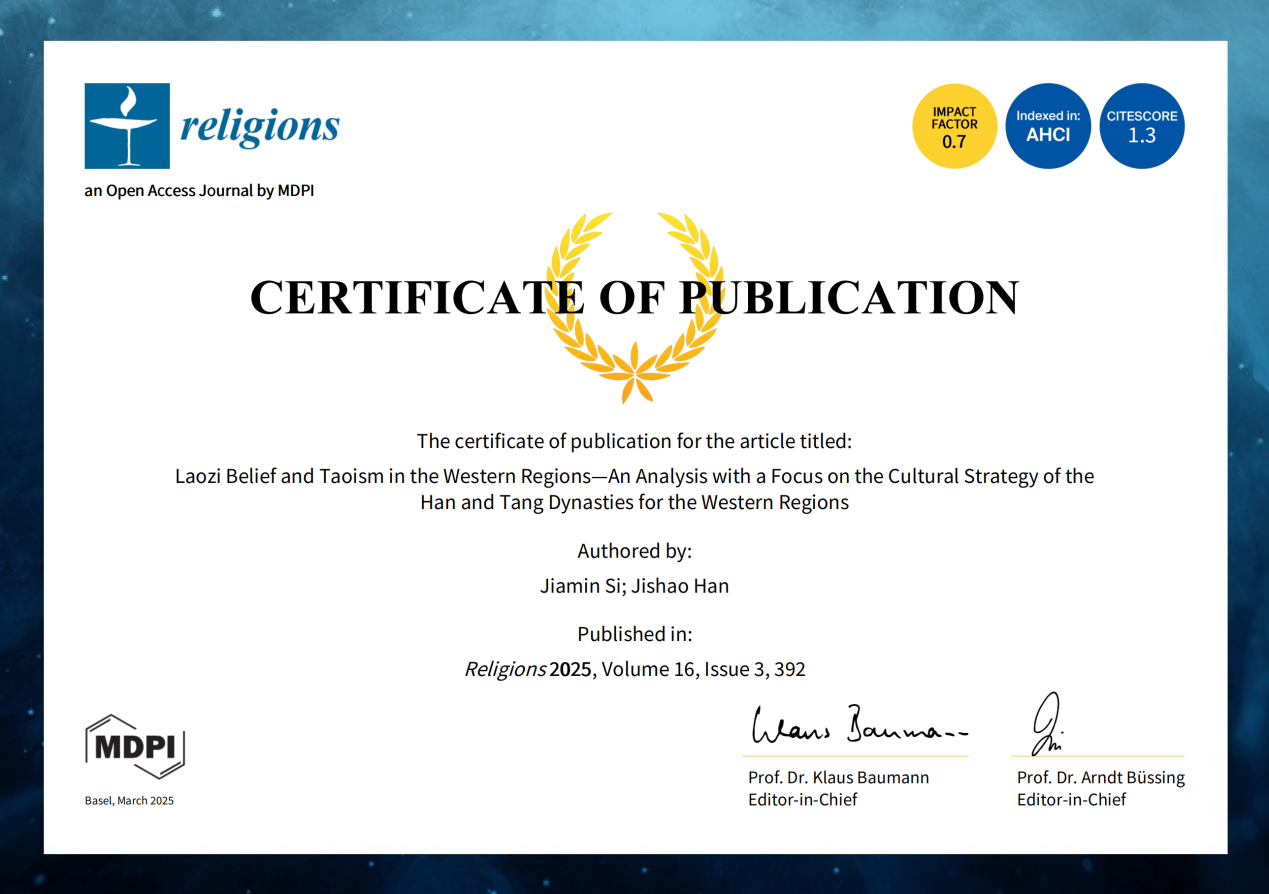The width and height of the screenshot is (1269, 894).
Task: Click the author names 'Jiamin Si; Jishao Han'
Action: (x=634, y=586)
